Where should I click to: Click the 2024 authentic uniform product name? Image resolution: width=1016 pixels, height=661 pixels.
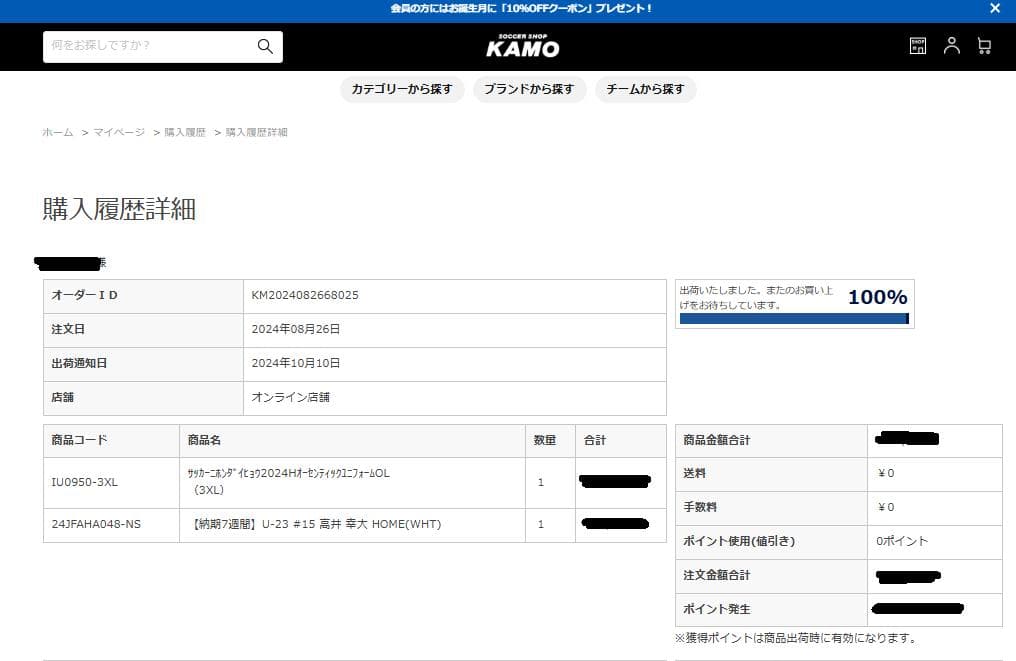pos(288,473)
